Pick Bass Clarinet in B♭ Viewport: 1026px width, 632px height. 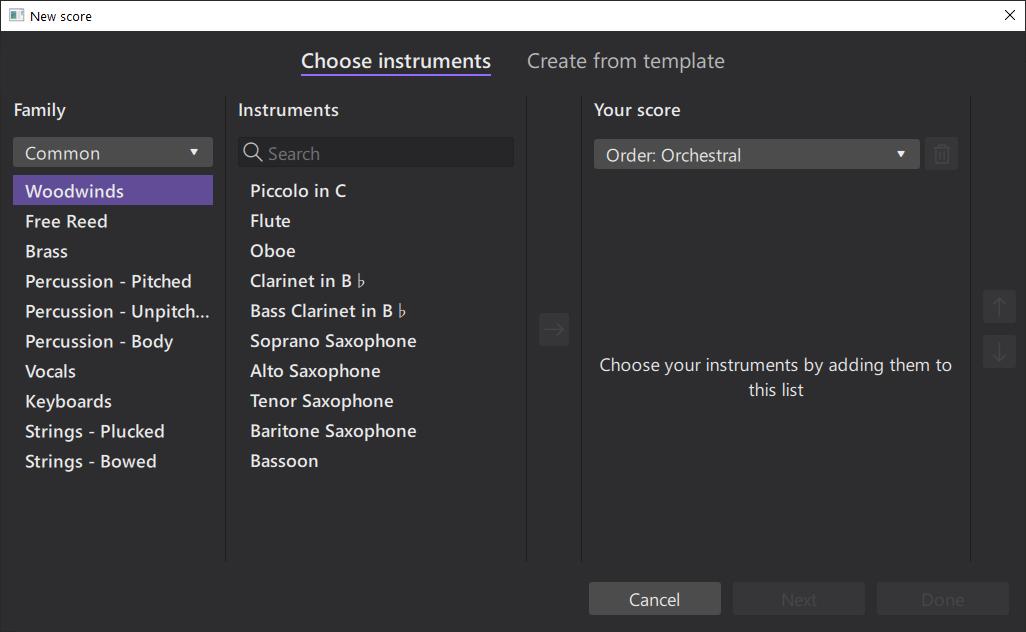point(328,311)
